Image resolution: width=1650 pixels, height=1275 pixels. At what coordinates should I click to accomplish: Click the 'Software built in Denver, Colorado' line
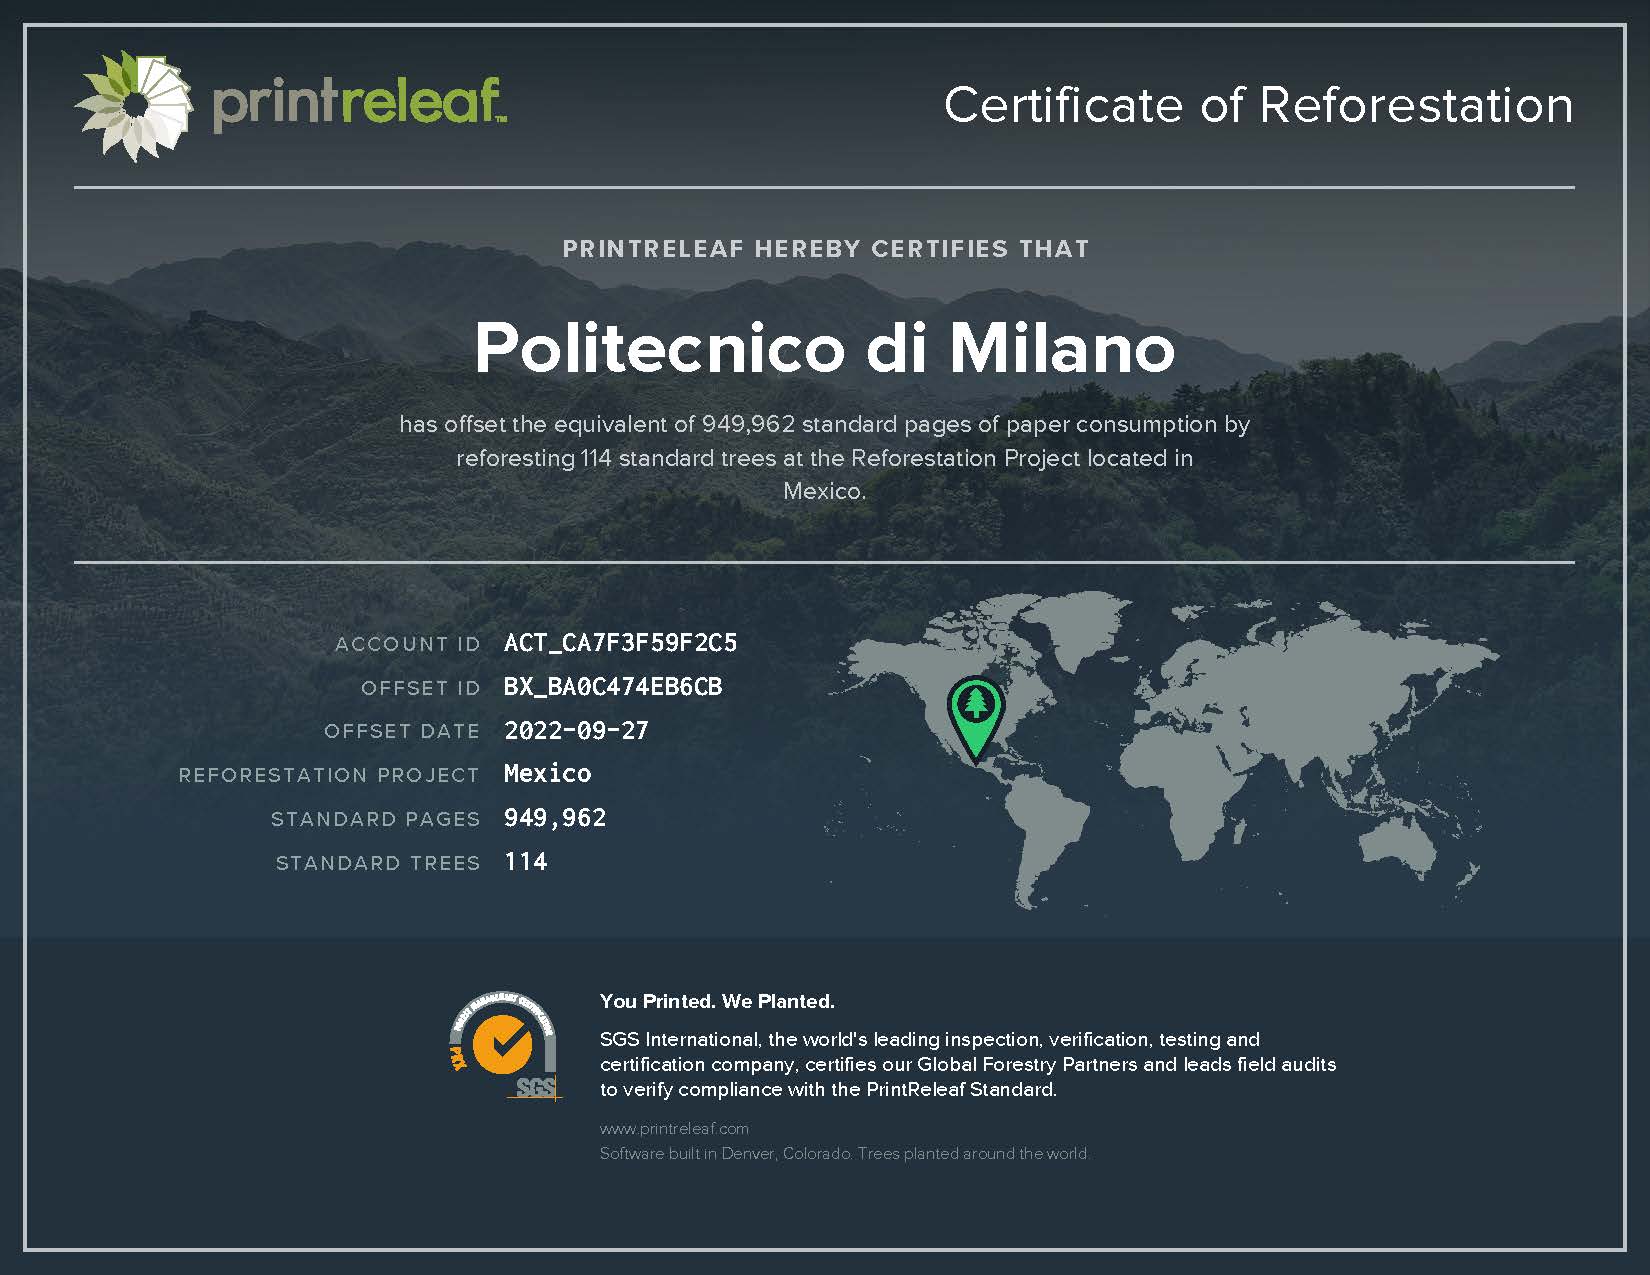[x=844, y=1154]
